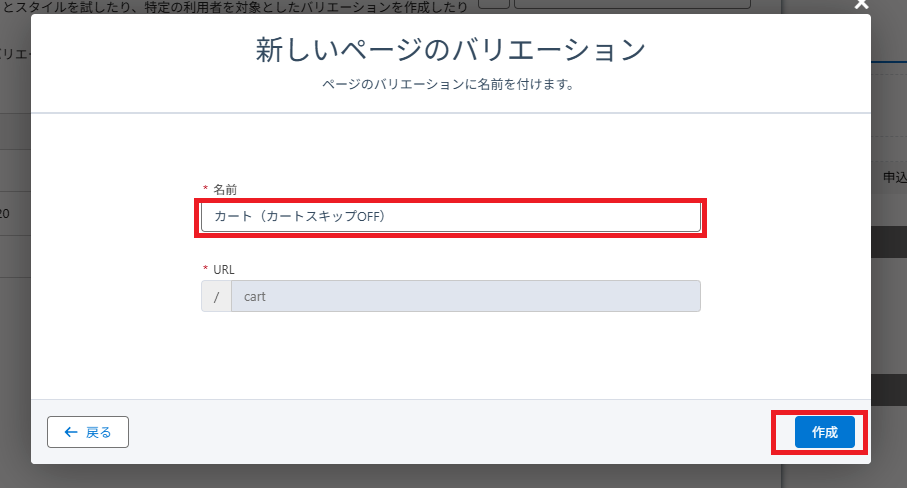
Task: Click the 20 value left of the dialog
Action: pos(5,213)
